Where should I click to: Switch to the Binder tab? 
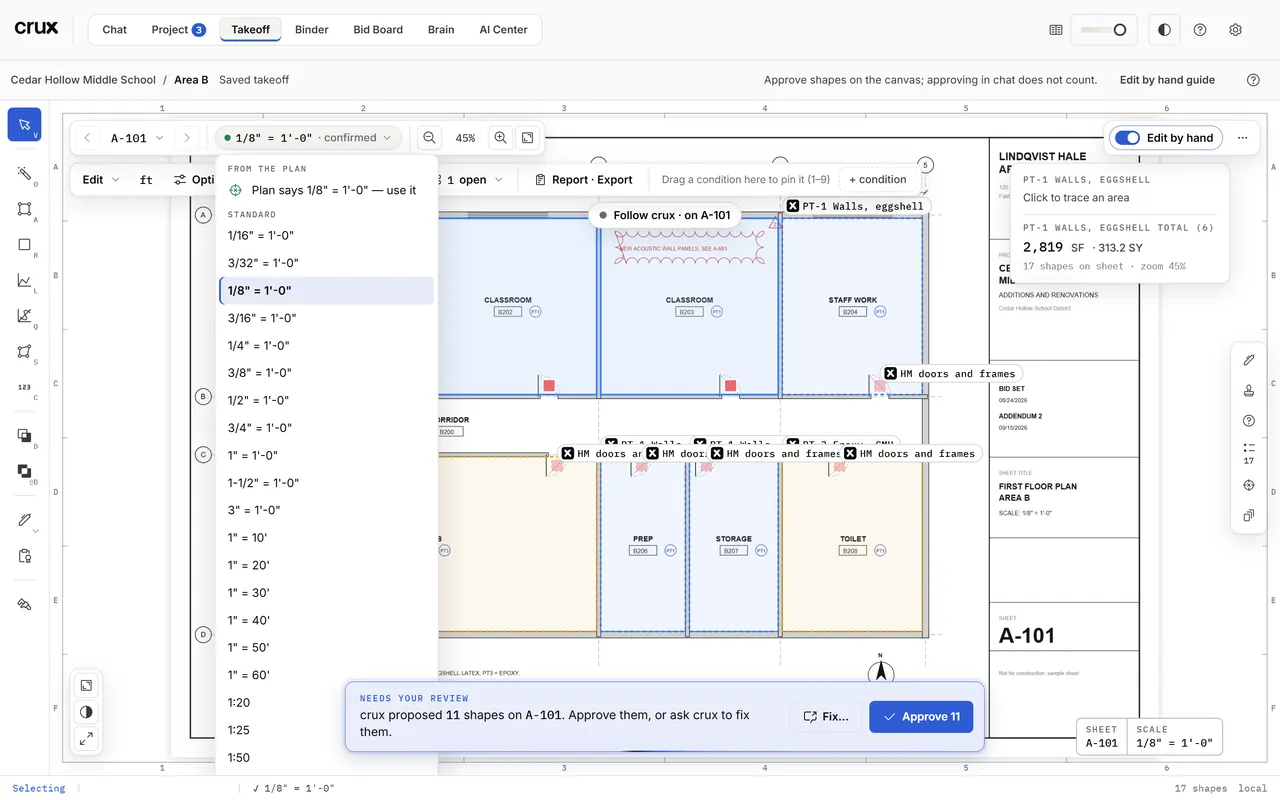pyautogui.click(x=312, y=30)
